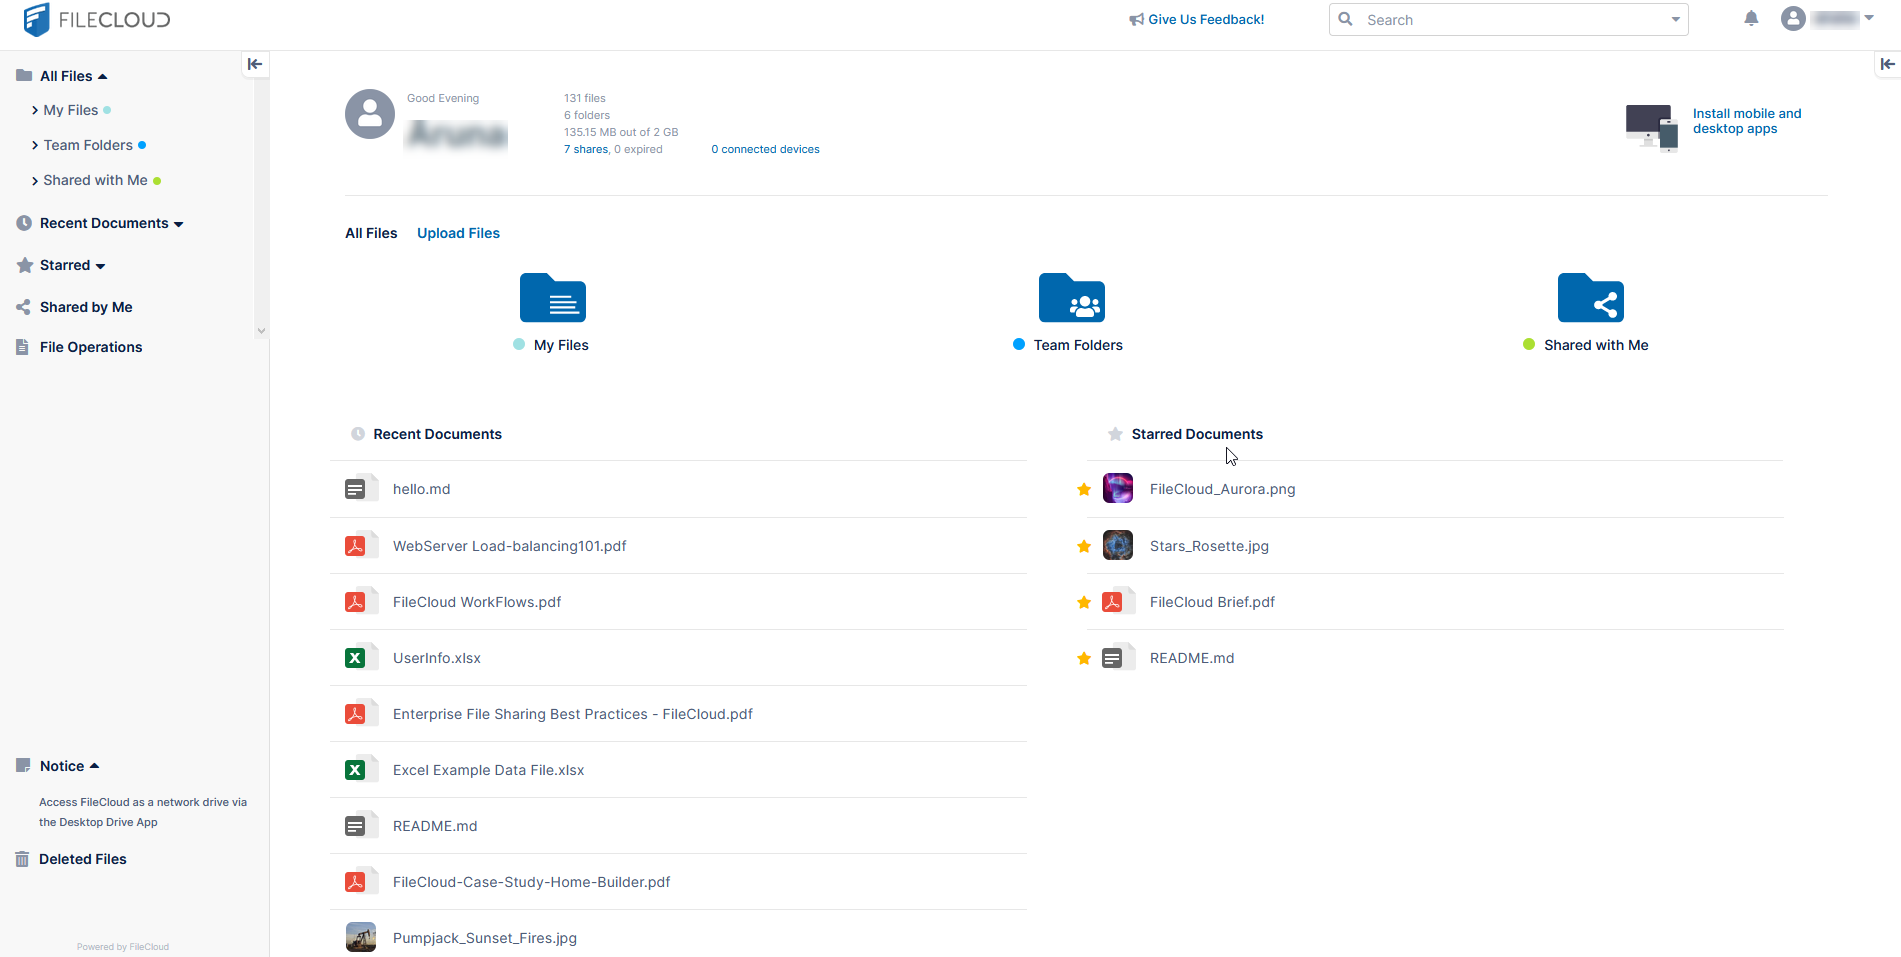Click the Excel icon of Excel Example Data File.xlsx
Viewport: 1901px width, 957px height.
tap(360, 769)
